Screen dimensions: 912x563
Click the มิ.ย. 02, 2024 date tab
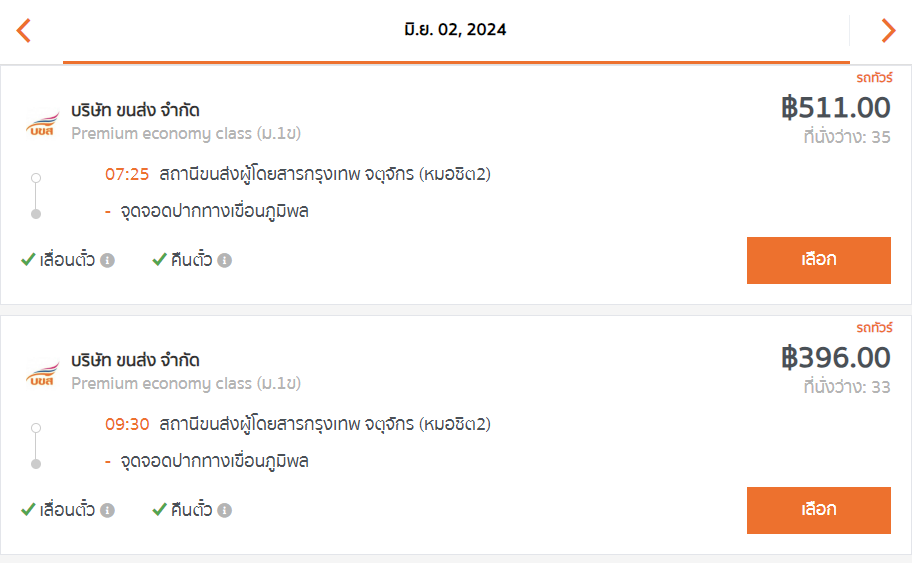point(455,32)
